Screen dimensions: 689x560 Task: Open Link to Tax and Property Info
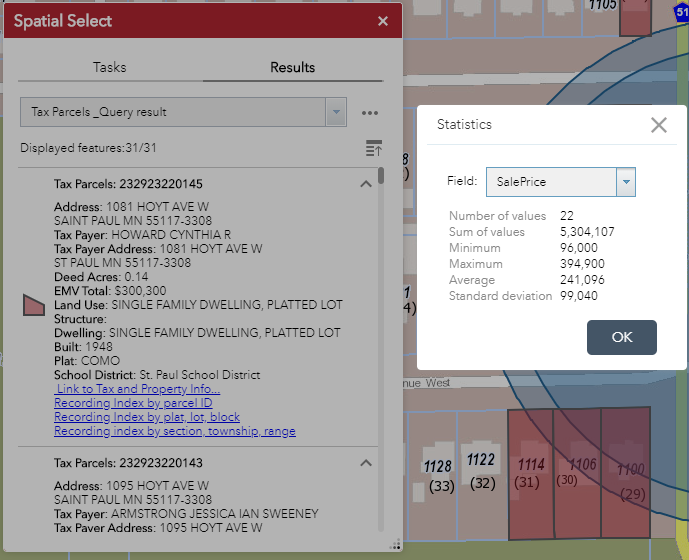tap(137, 389)
